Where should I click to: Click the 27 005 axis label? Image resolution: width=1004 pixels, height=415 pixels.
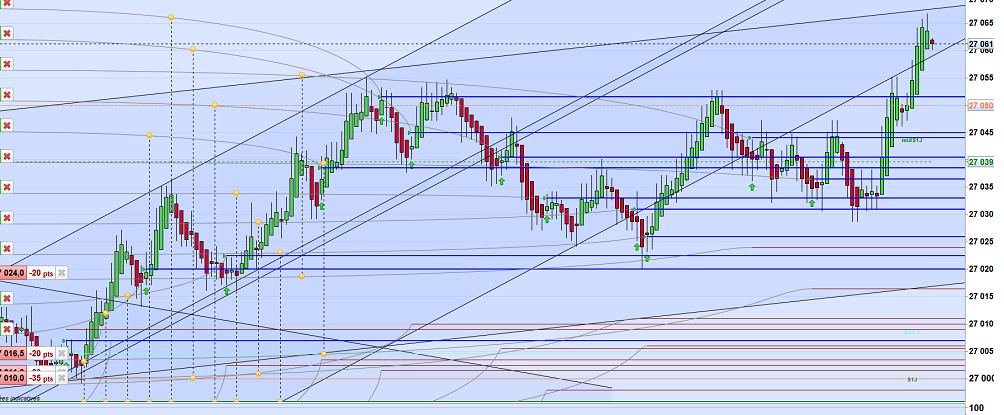click(982, 351)
